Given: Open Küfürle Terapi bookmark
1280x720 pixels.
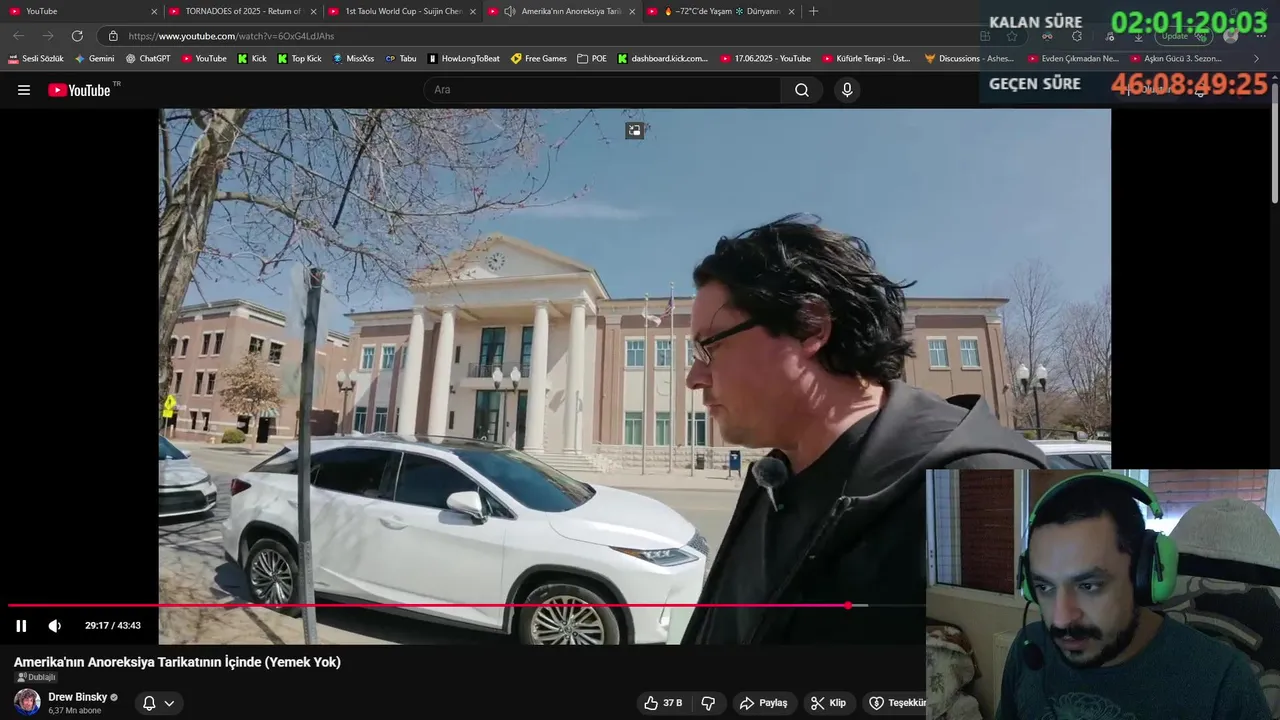Looking at the screenshot, I should [x=866, y=58].
